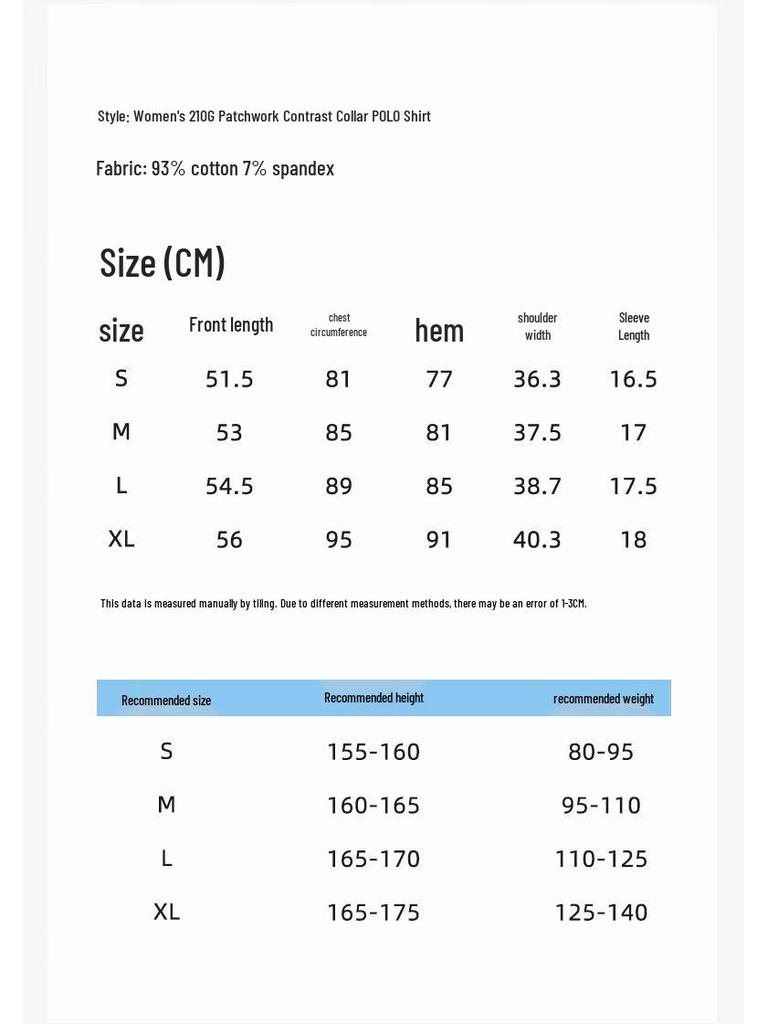Screen dimensions: 768x1024
Task: Click the measurement error disclaimer note
Action: pyautogui.click(x=344, y=603)
